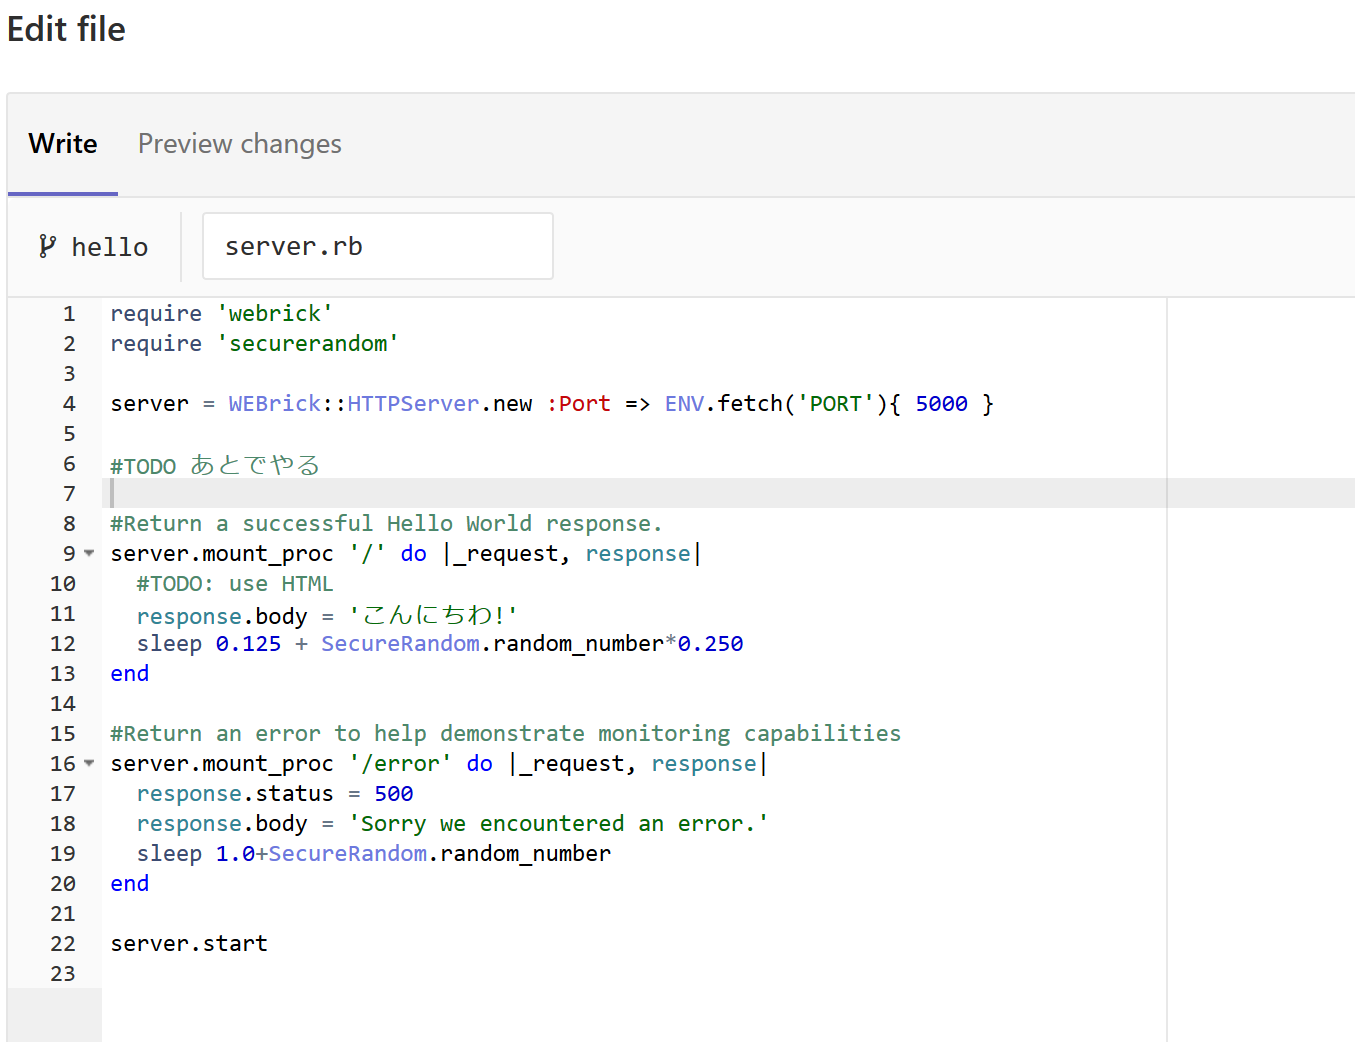This screenshot has height=1042, width=1355.
Task: Click the WEBrick::HTTPServer.new text on line 4
Action: (380, 403)
